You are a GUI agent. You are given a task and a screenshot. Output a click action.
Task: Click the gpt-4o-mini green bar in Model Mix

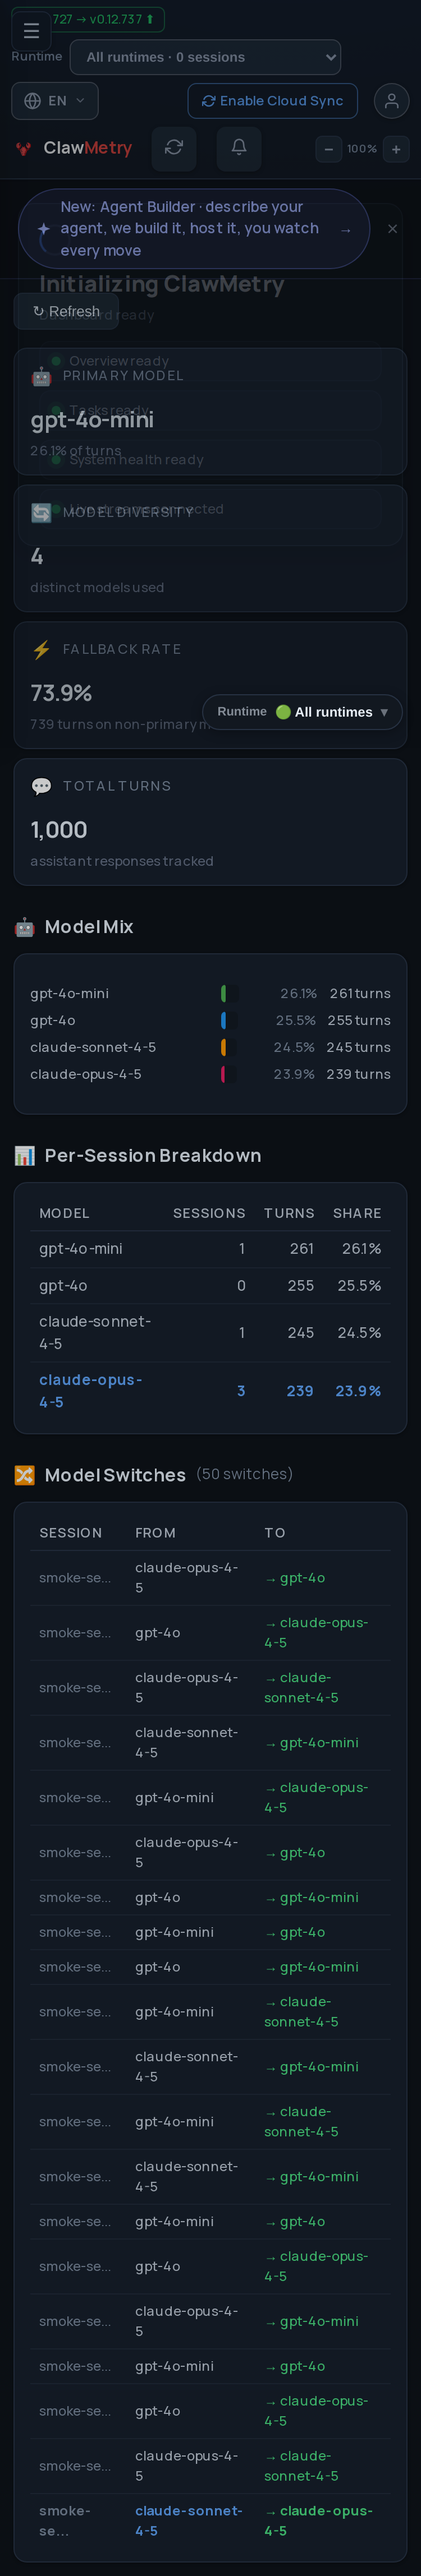pos(223,993)
